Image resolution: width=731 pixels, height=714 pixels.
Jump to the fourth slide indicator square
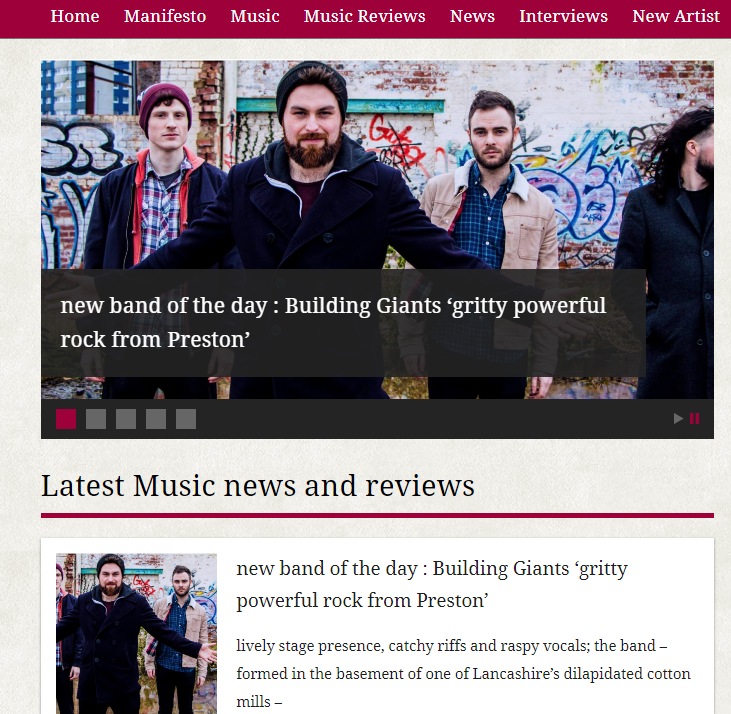[156, 419]
